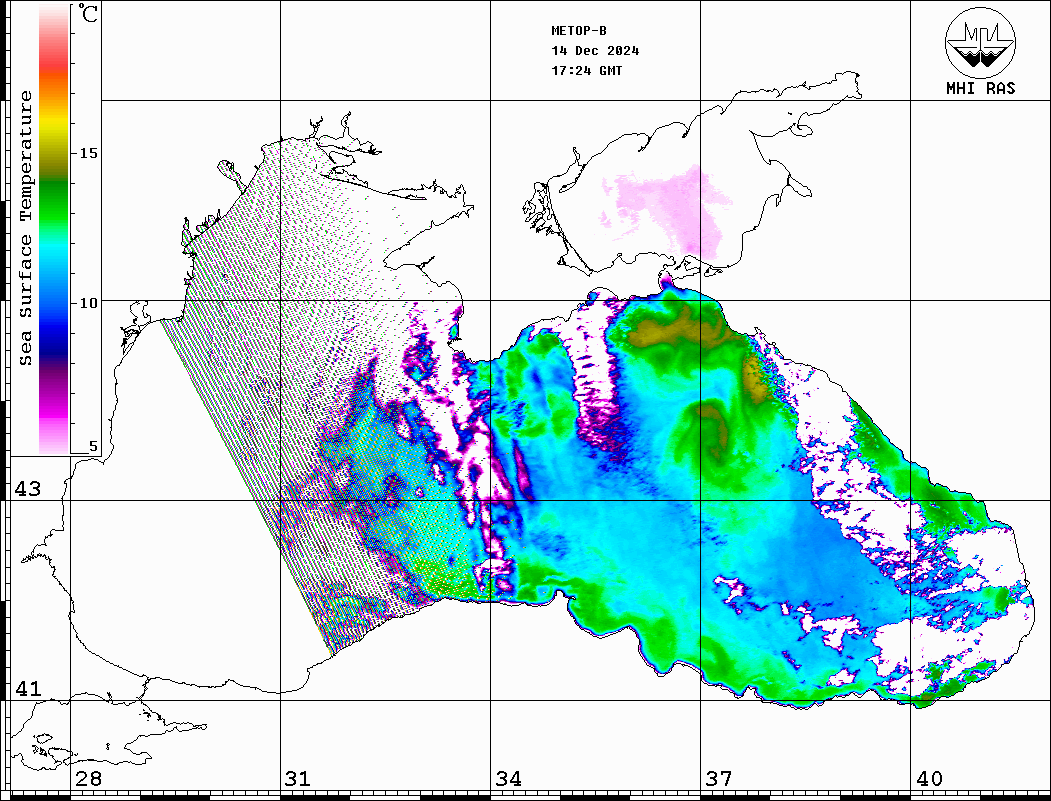
Task: Click the date '14 Dec 2024'
Action: point(595,50)
